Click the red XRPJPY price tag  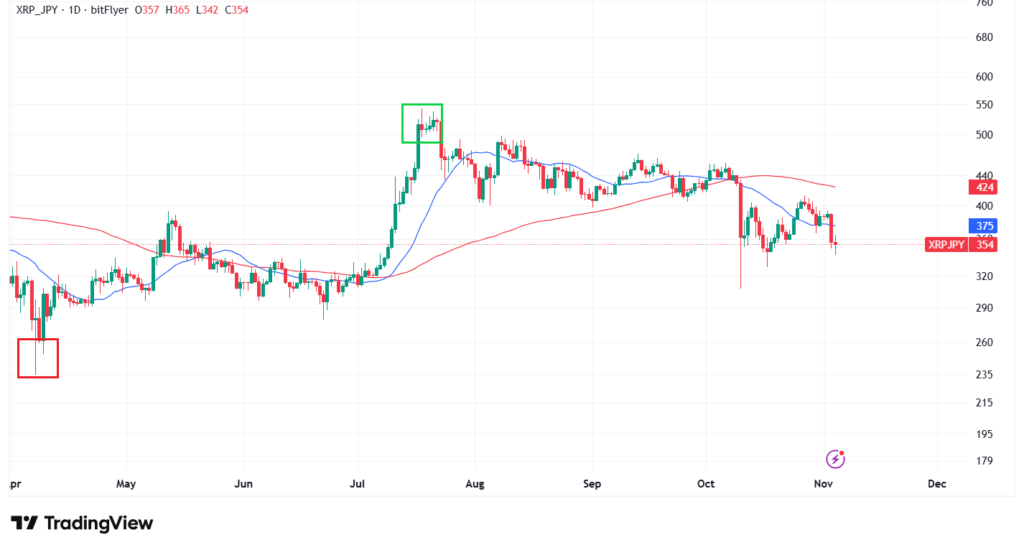(945, 245)
